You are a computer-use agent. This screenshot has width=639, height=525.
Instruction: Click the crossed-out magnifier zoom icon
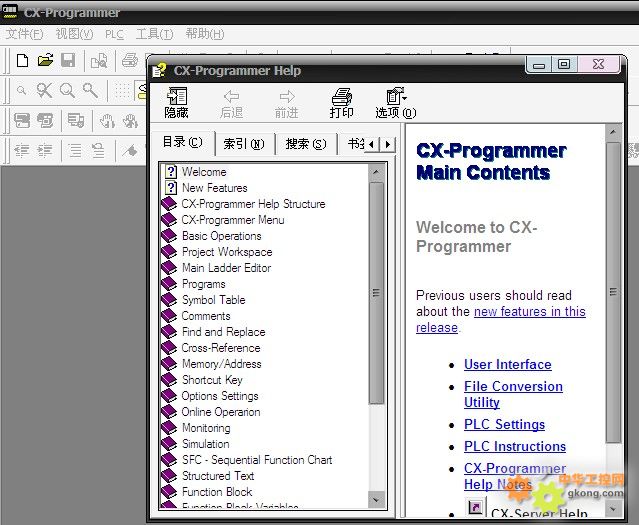point(44,90)
